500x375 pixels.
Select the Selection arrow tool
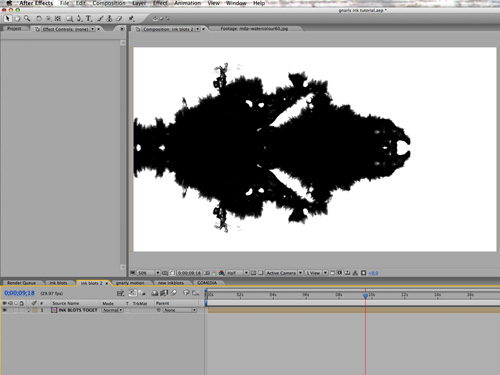click(x=8, y=18)
